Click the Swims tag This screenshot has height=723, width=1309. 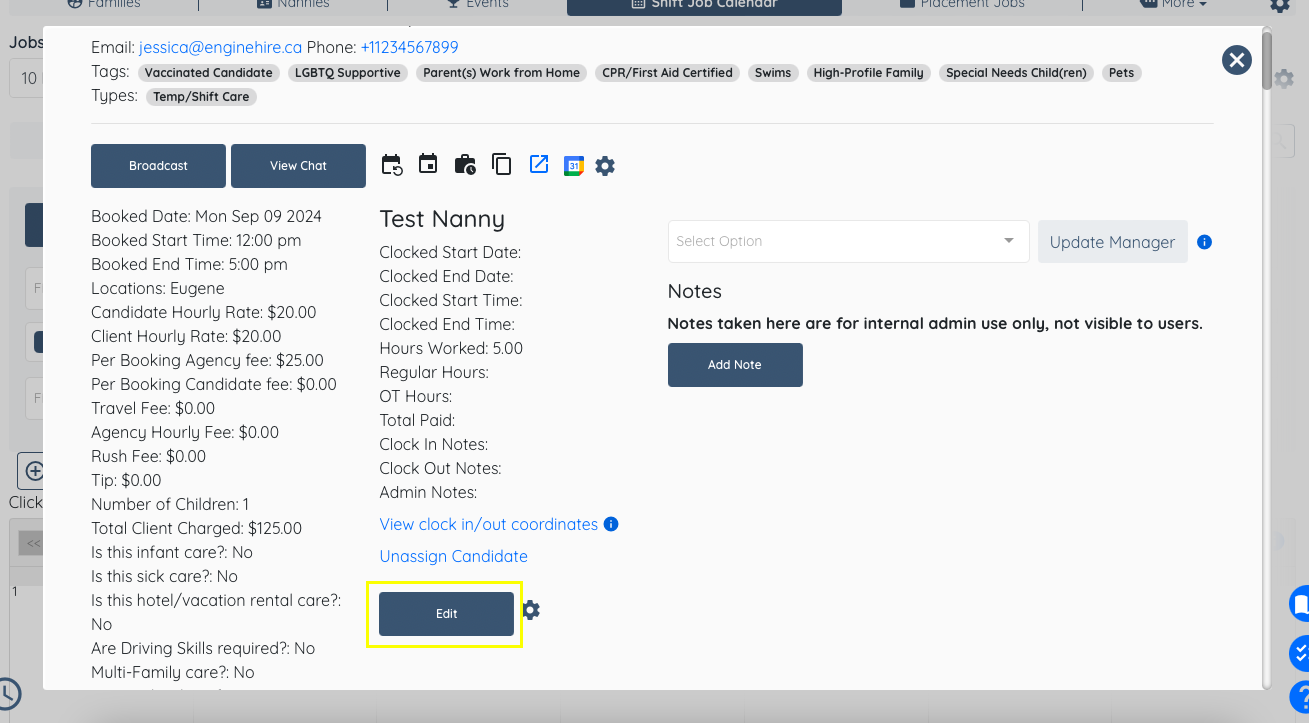(773, 73)
